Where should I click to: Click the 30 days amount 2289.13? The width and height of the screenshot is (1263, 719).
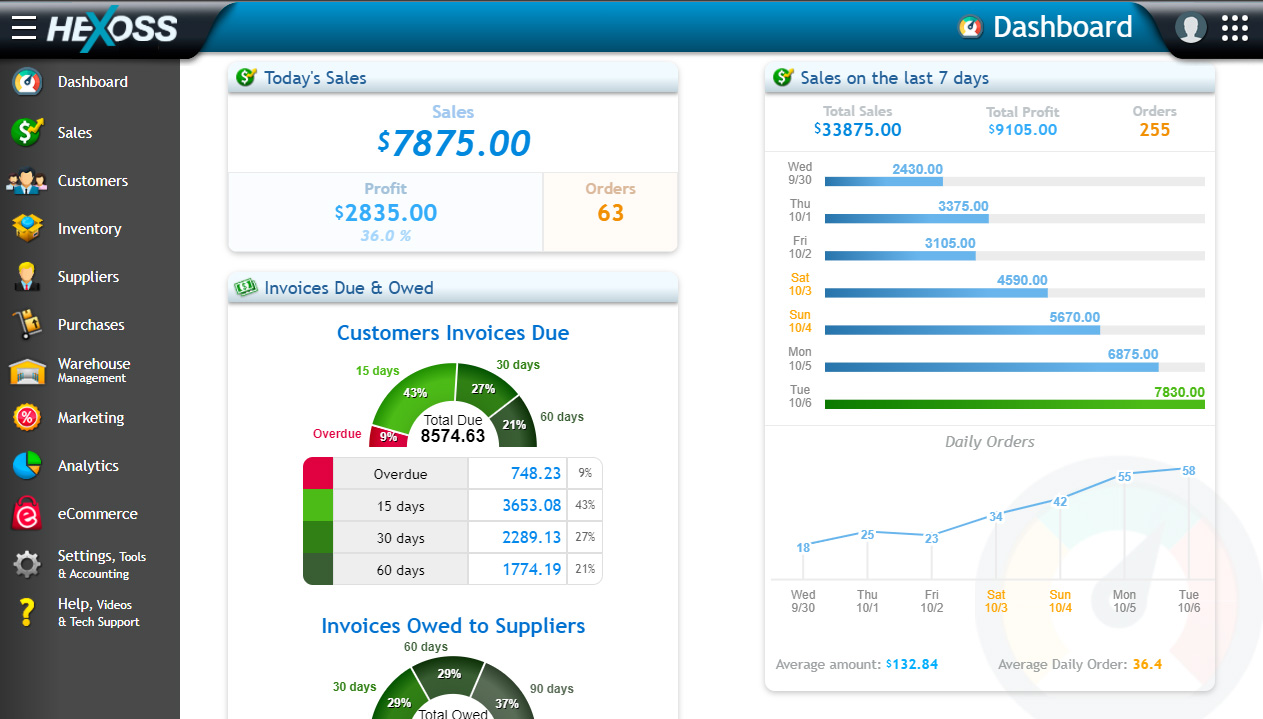(532, 538)
